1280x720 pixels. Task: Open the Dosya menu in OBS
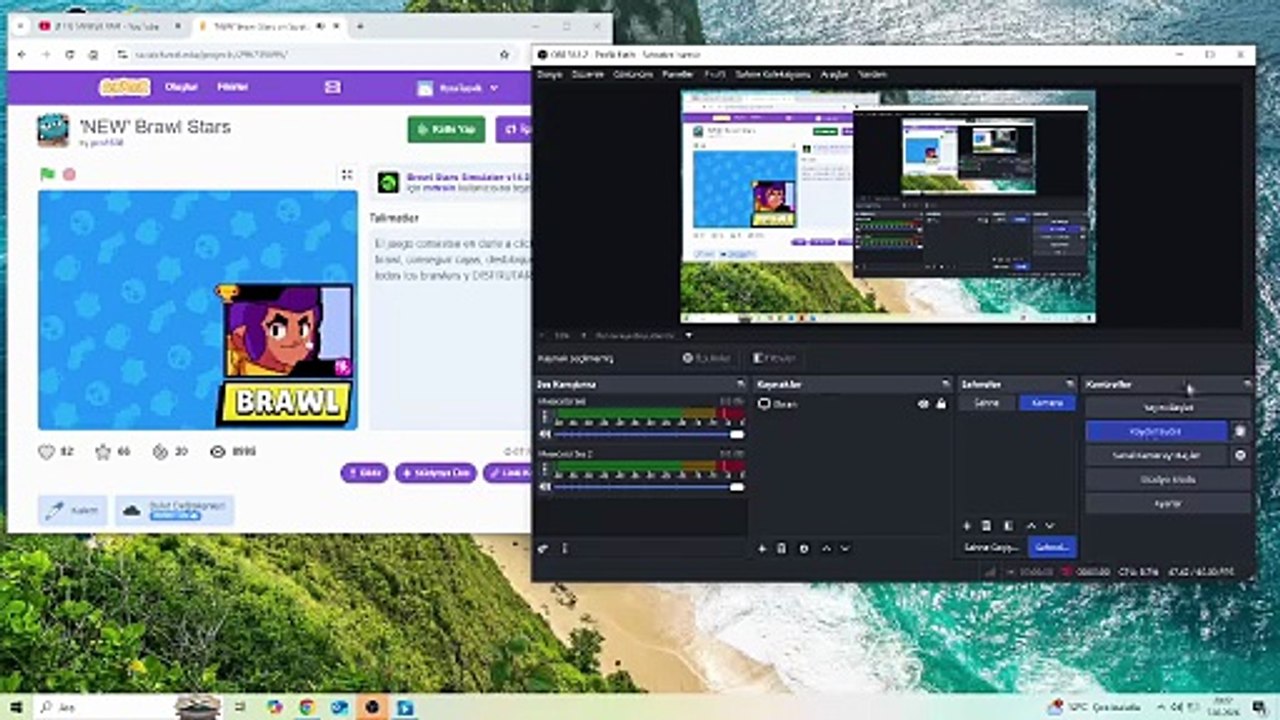[551, 74]
